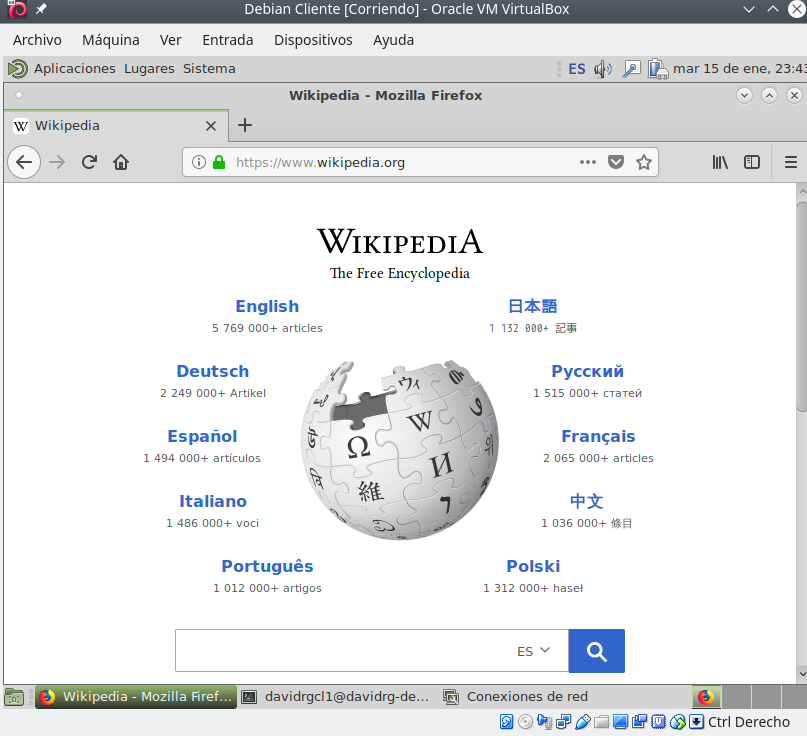
Task: Save page to Pocket icon
Action: point(616,162)
